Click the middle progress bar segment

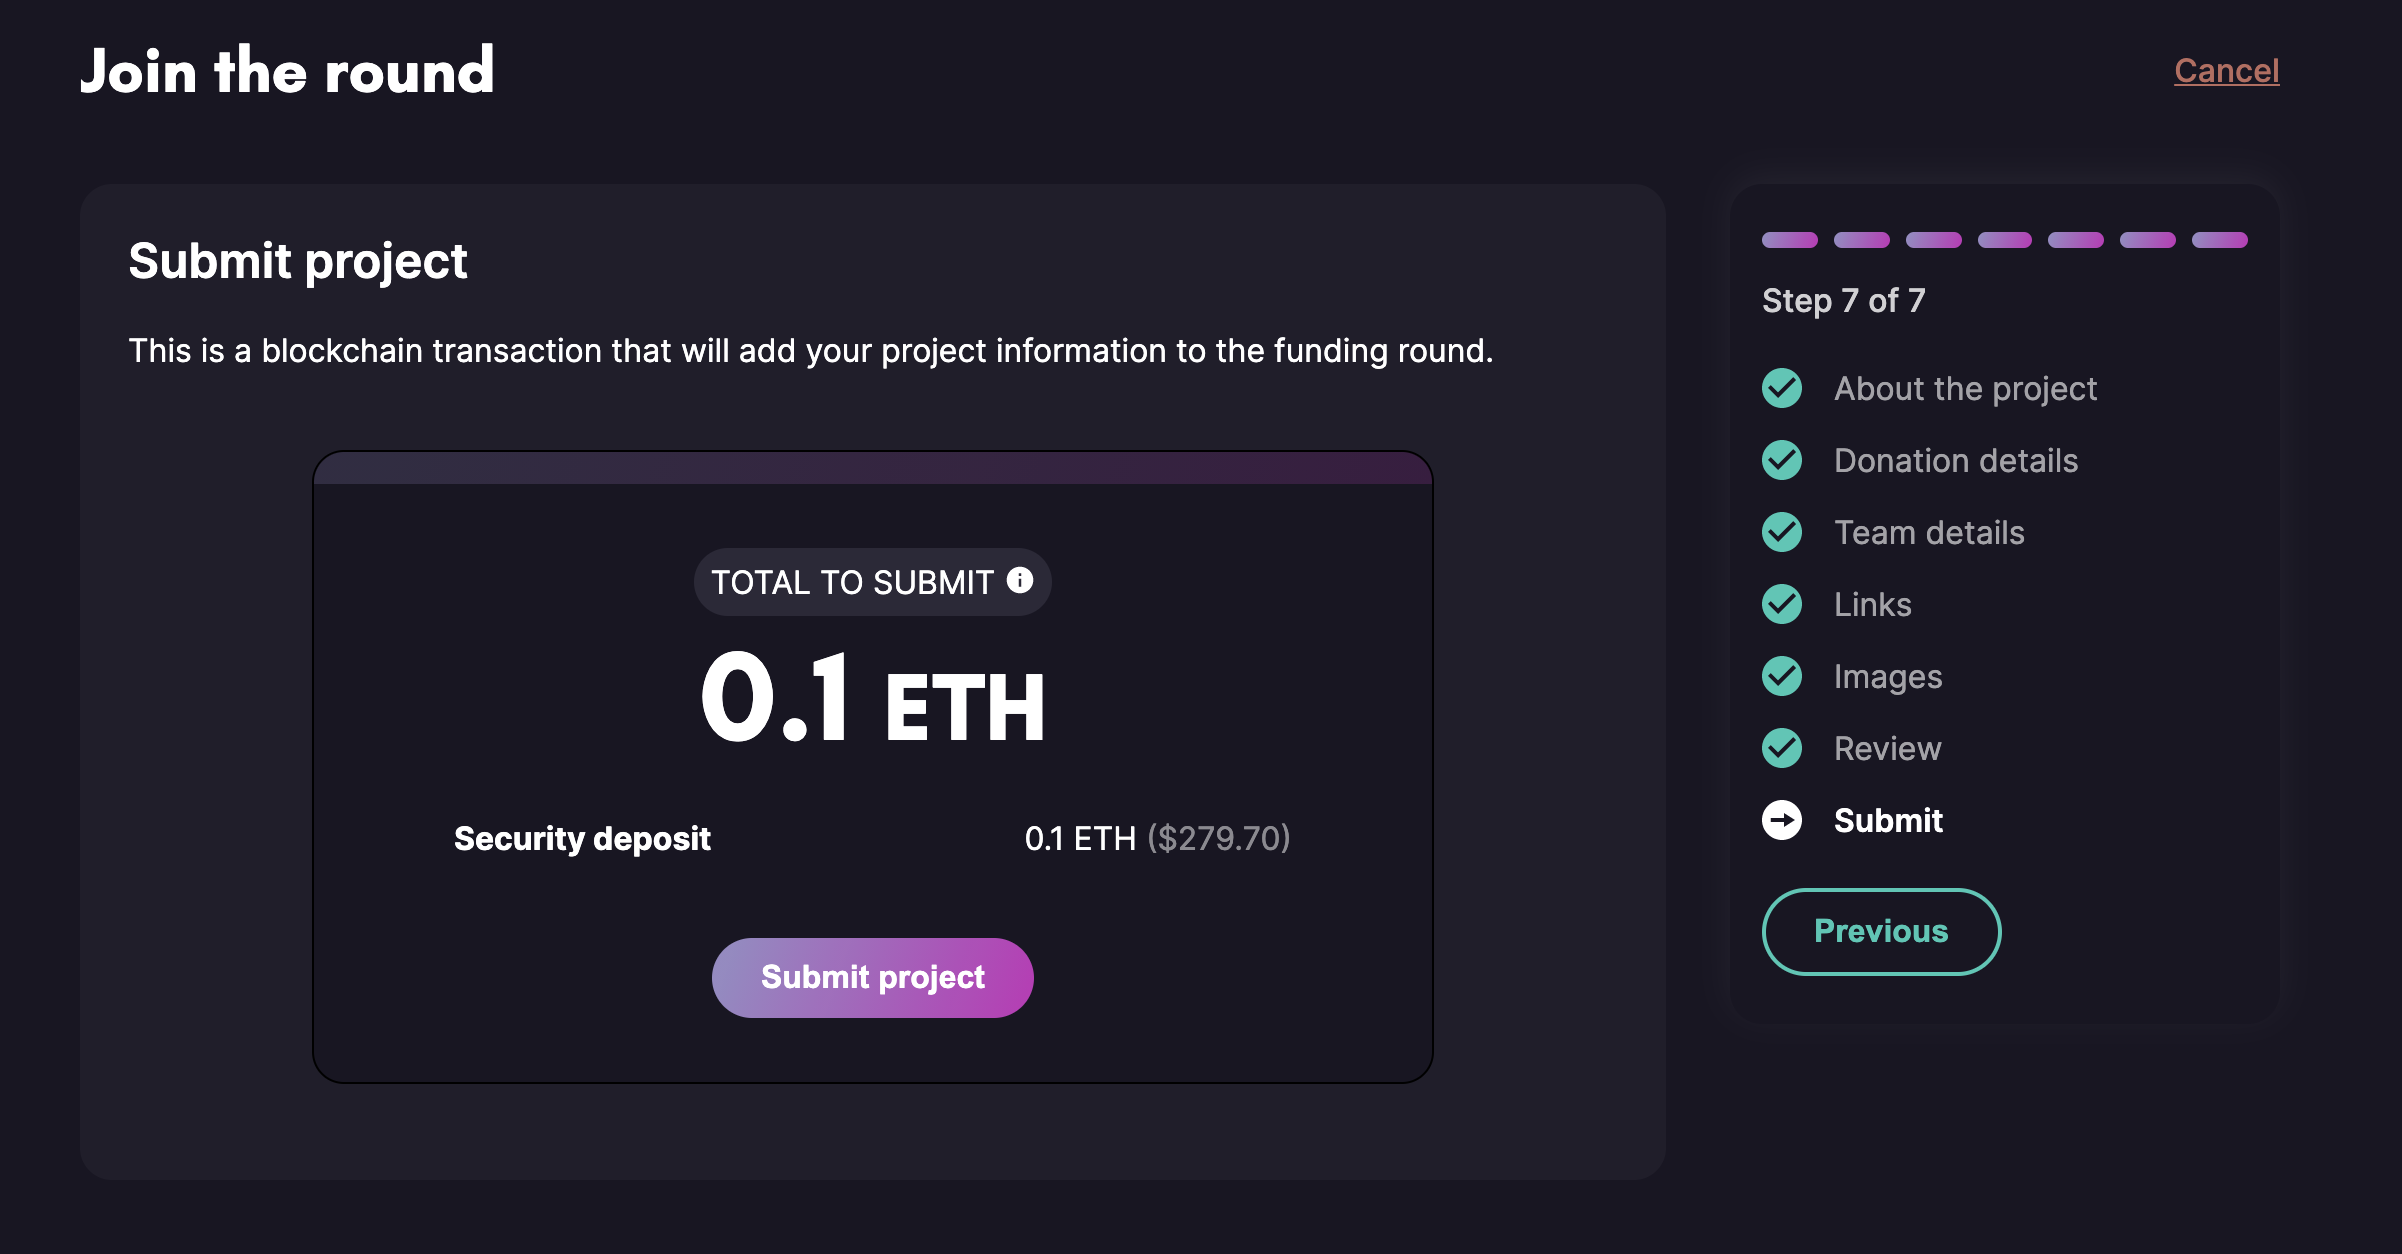coord(2005,240)
